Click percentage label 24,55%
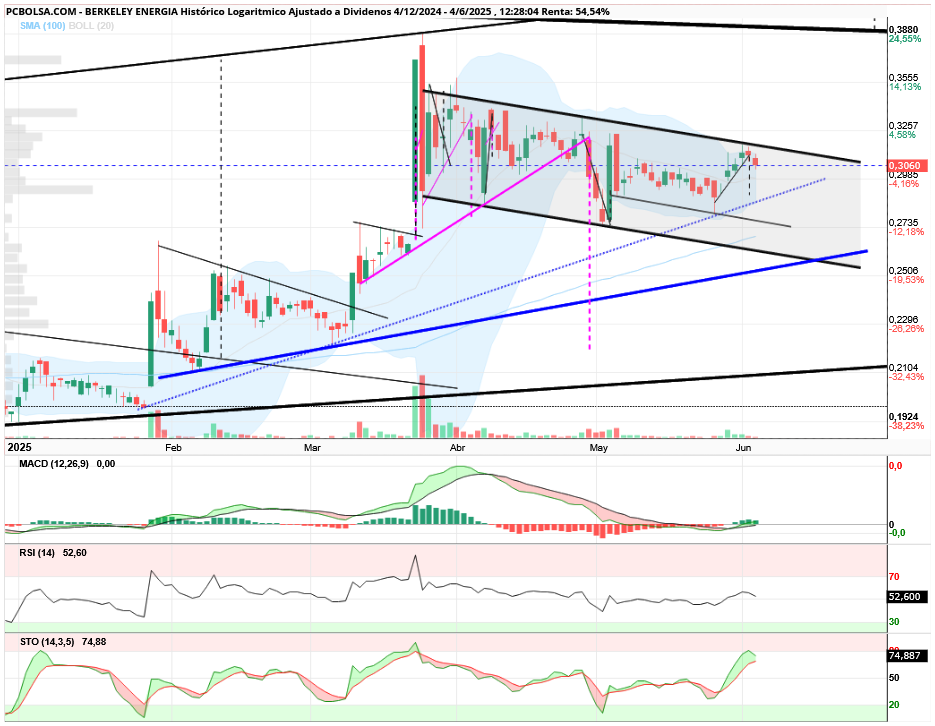The height and width of the screenshot is (726, 935). [905, 39]
